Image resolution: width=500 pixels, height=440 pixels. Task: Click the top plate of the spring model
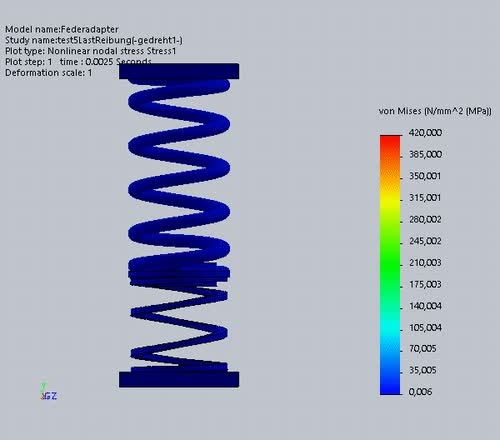(x=179, y=71)
